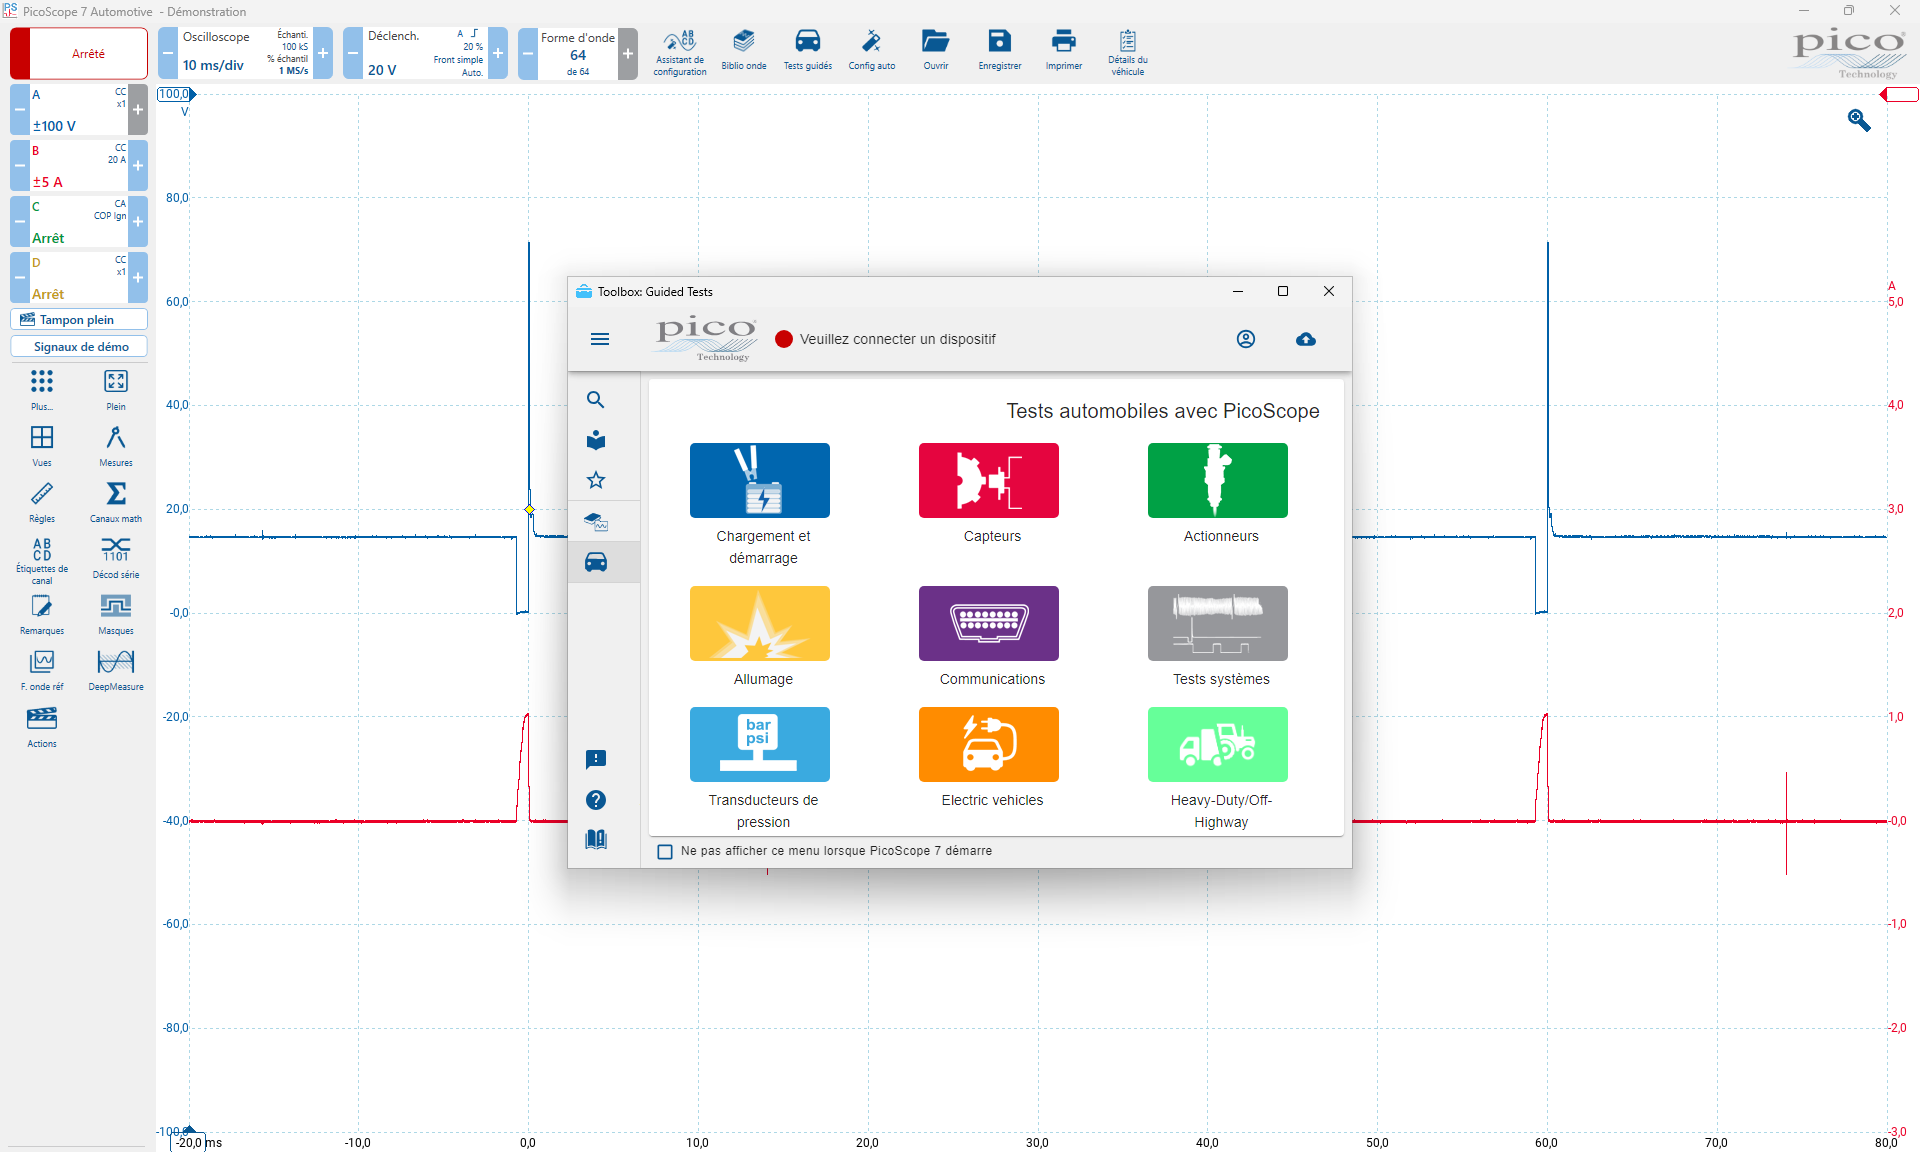
Task: Go to previous waveform with minus
Action: (528, 53)
